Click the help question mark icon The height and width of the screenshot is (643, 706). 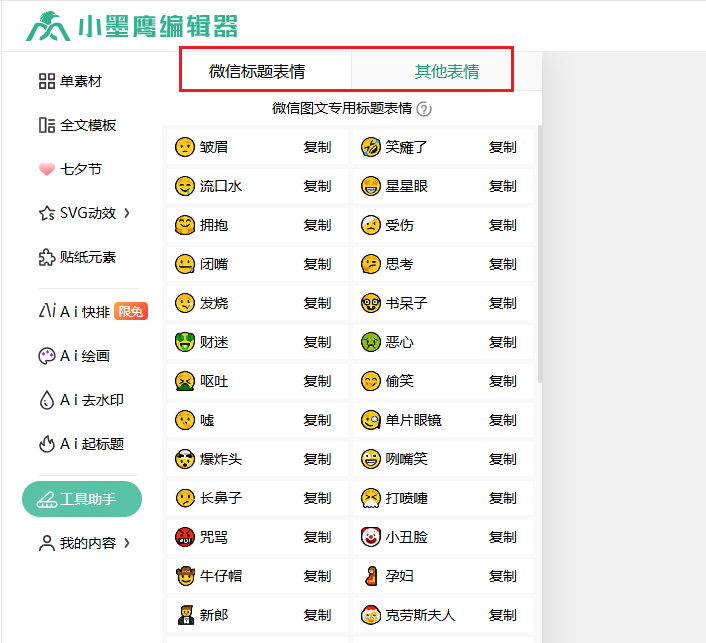pos(424,109)
